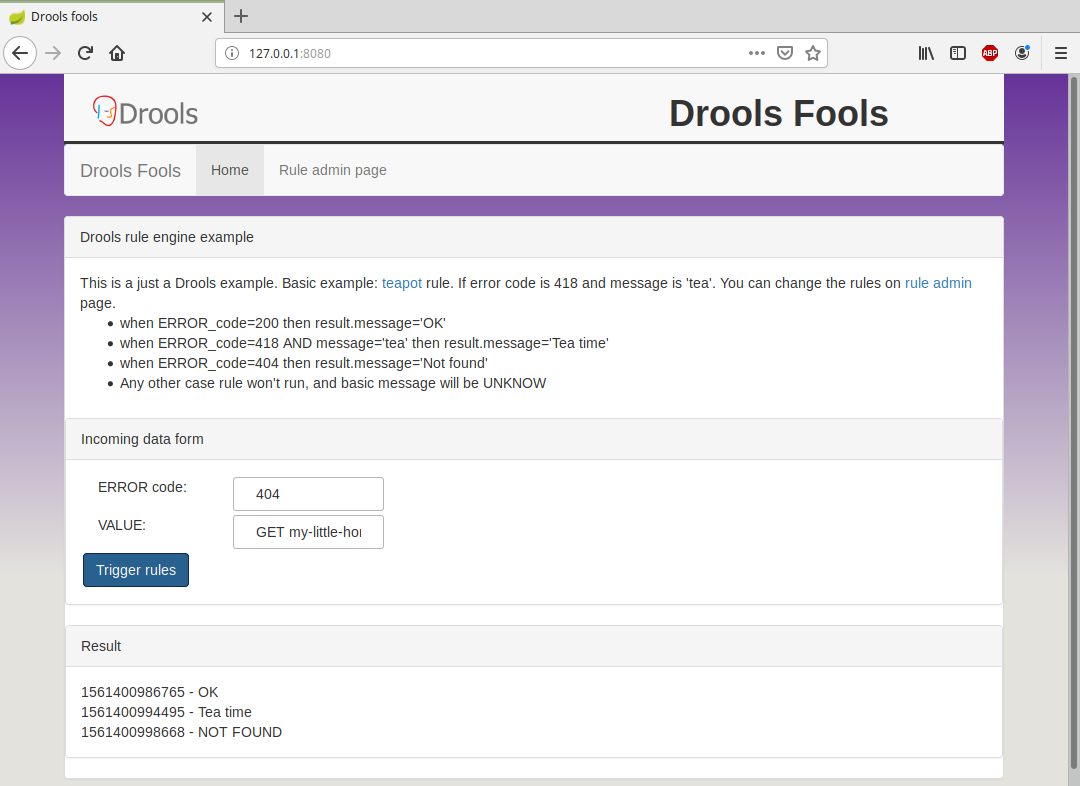
Task: Open the Firefox hamburger menu
Action: click(x=1061, y=53)
